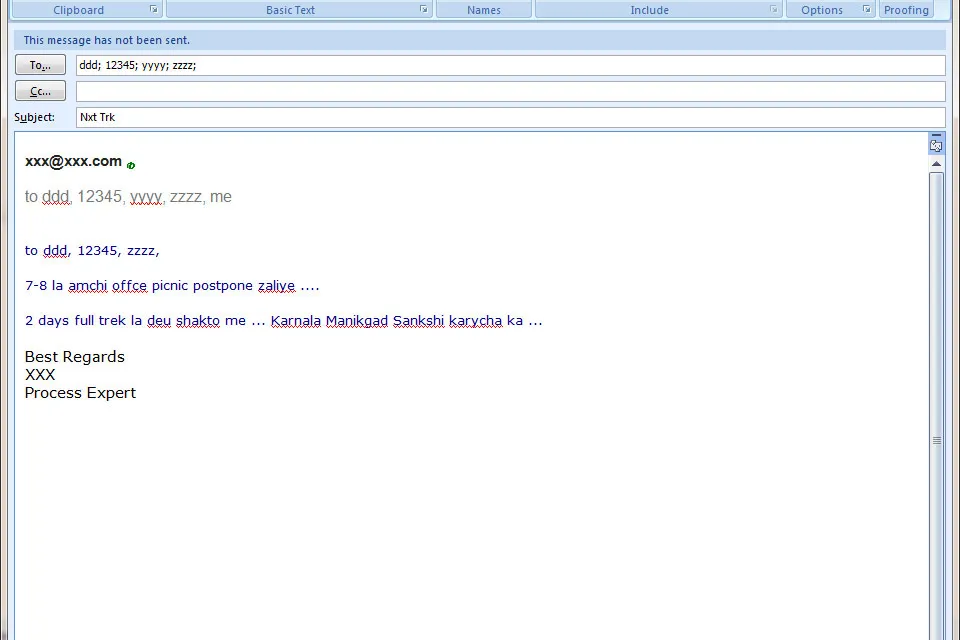Open the Options group dialog launcher
This screenshot has height=640, width=960.
pyautogui.click(x=865, y=10)
